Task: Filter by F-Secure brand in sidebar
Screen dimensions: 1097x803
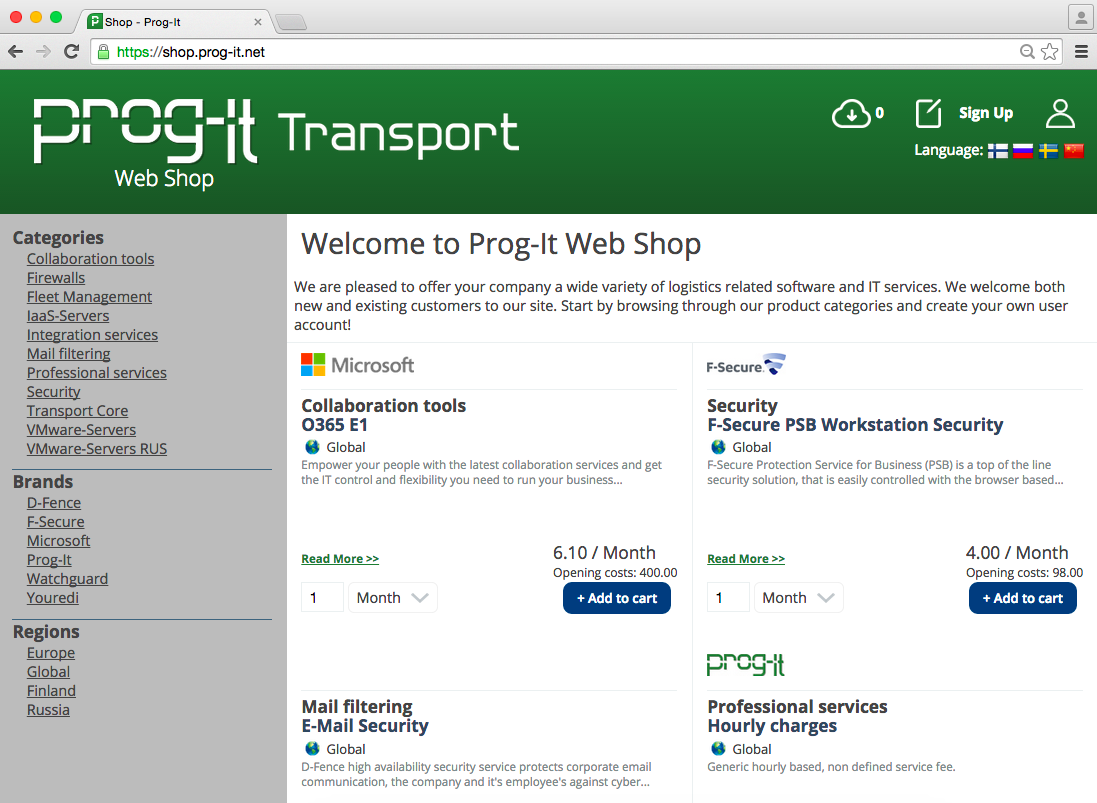Action: [x=55, y=521]
